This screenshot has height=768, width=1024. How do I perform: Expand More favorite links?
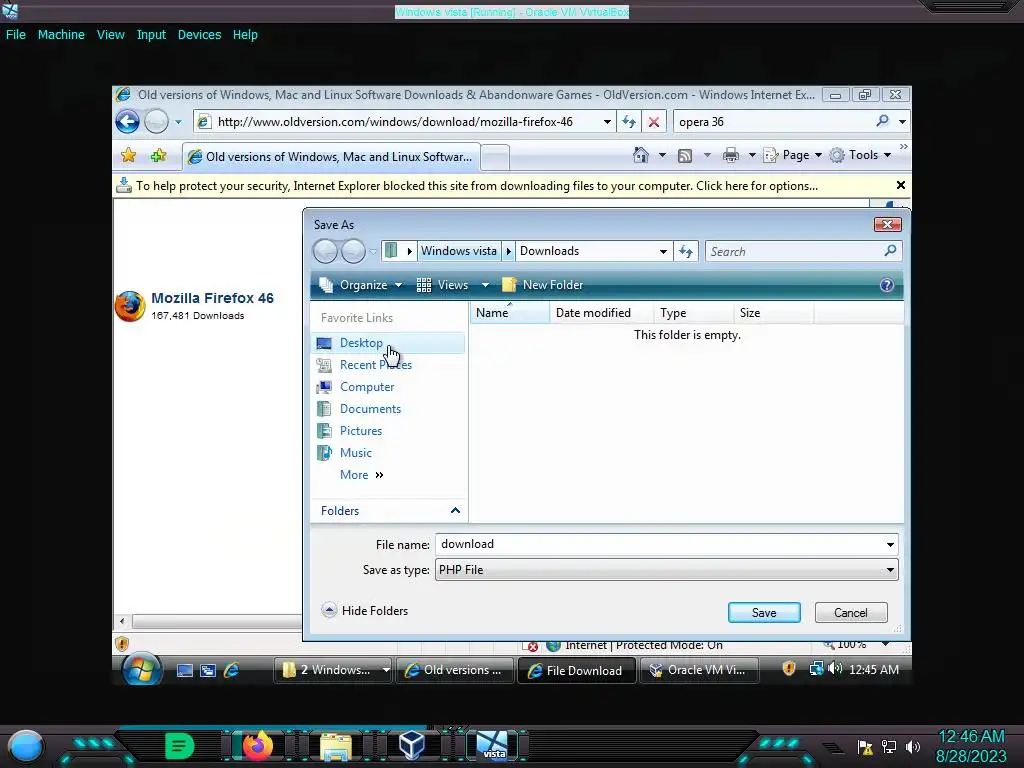pos(362,475)
